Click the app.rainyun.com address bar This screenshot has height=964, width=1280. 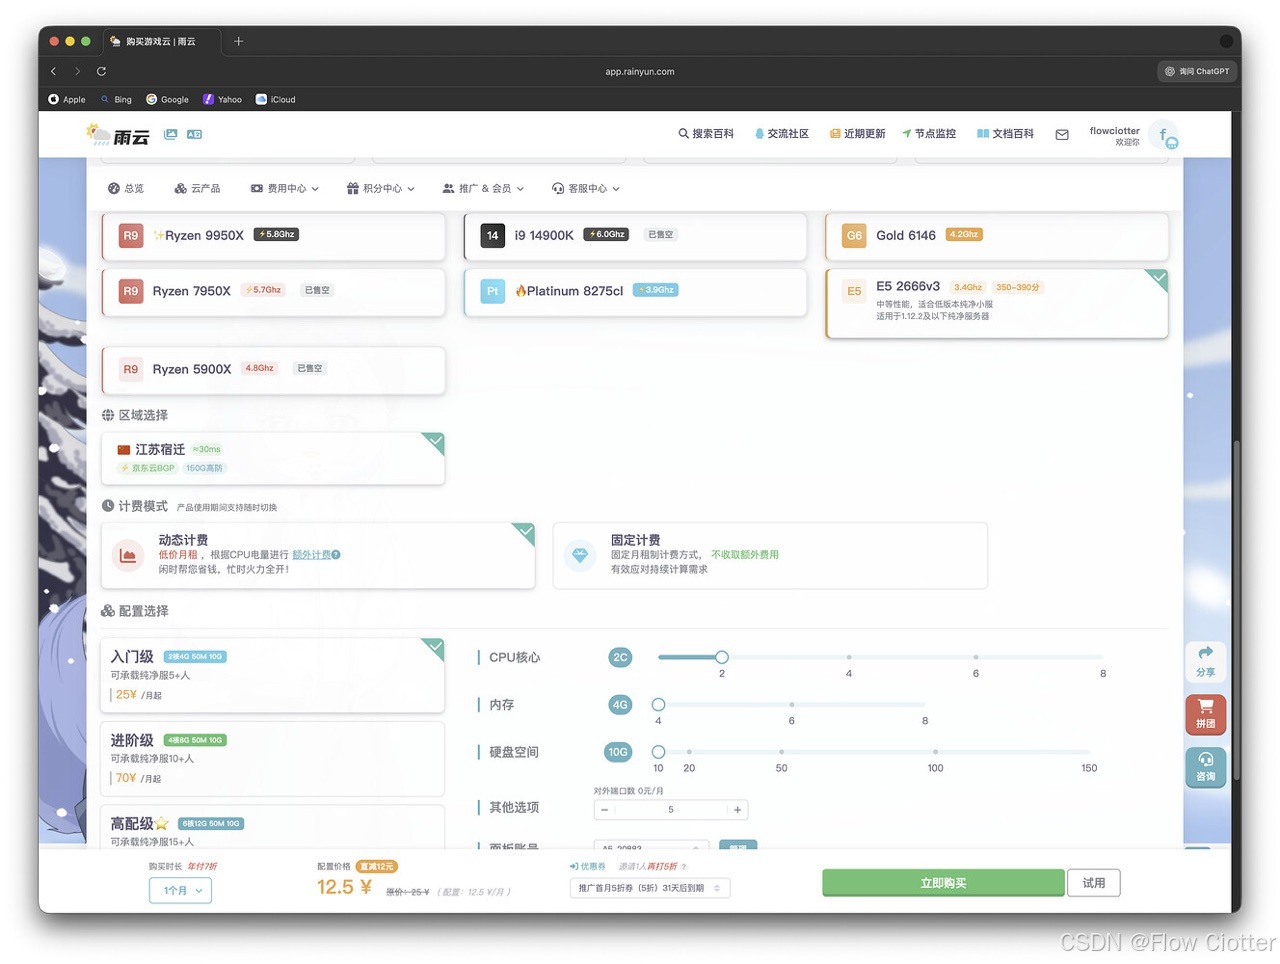[640, 71]
